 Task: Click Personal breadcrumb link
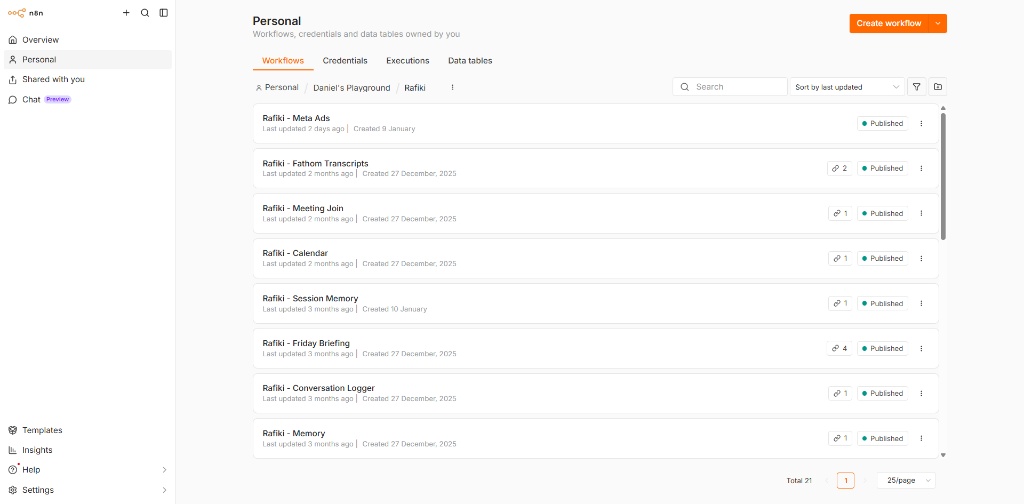pos(277,87)
